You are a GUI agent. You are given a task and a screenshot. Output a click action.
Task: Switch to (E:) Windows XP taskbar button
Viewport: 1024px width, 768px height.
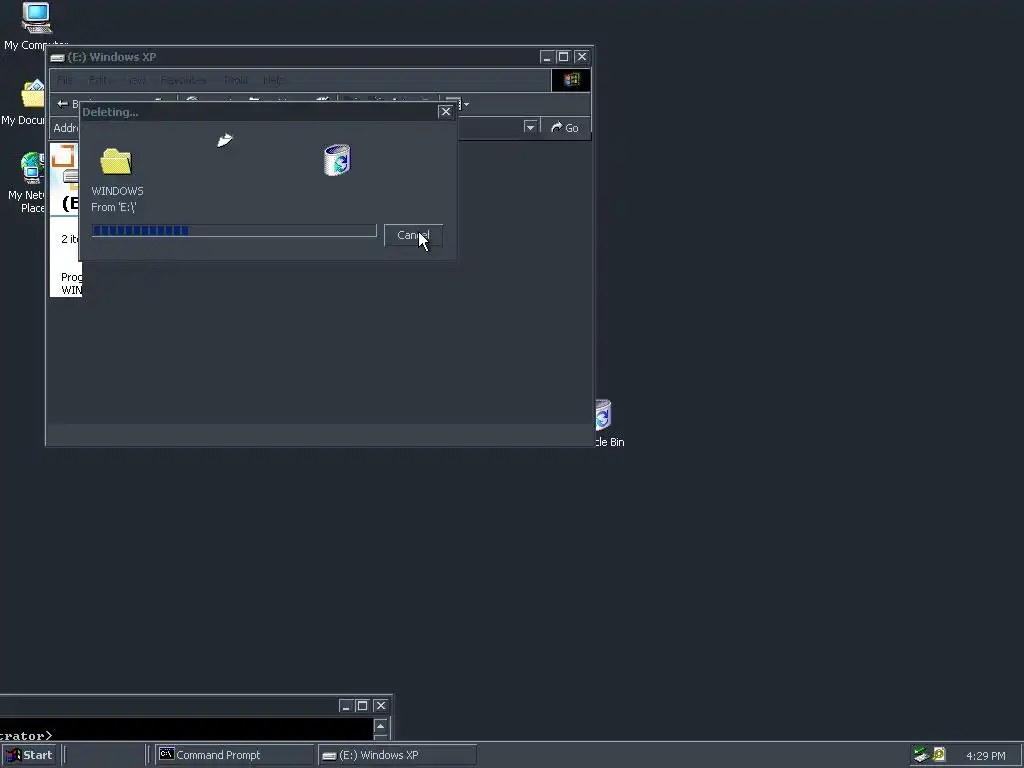pyautogui.click(x=397, y=755)
